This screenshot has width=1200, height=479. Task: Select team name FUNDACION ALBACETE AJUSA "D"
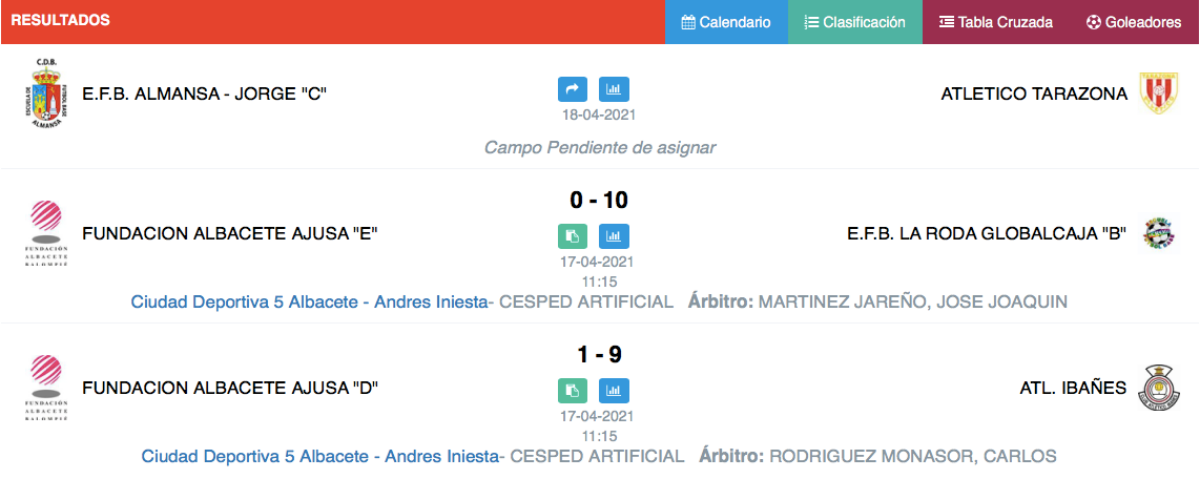coord(230,388)
